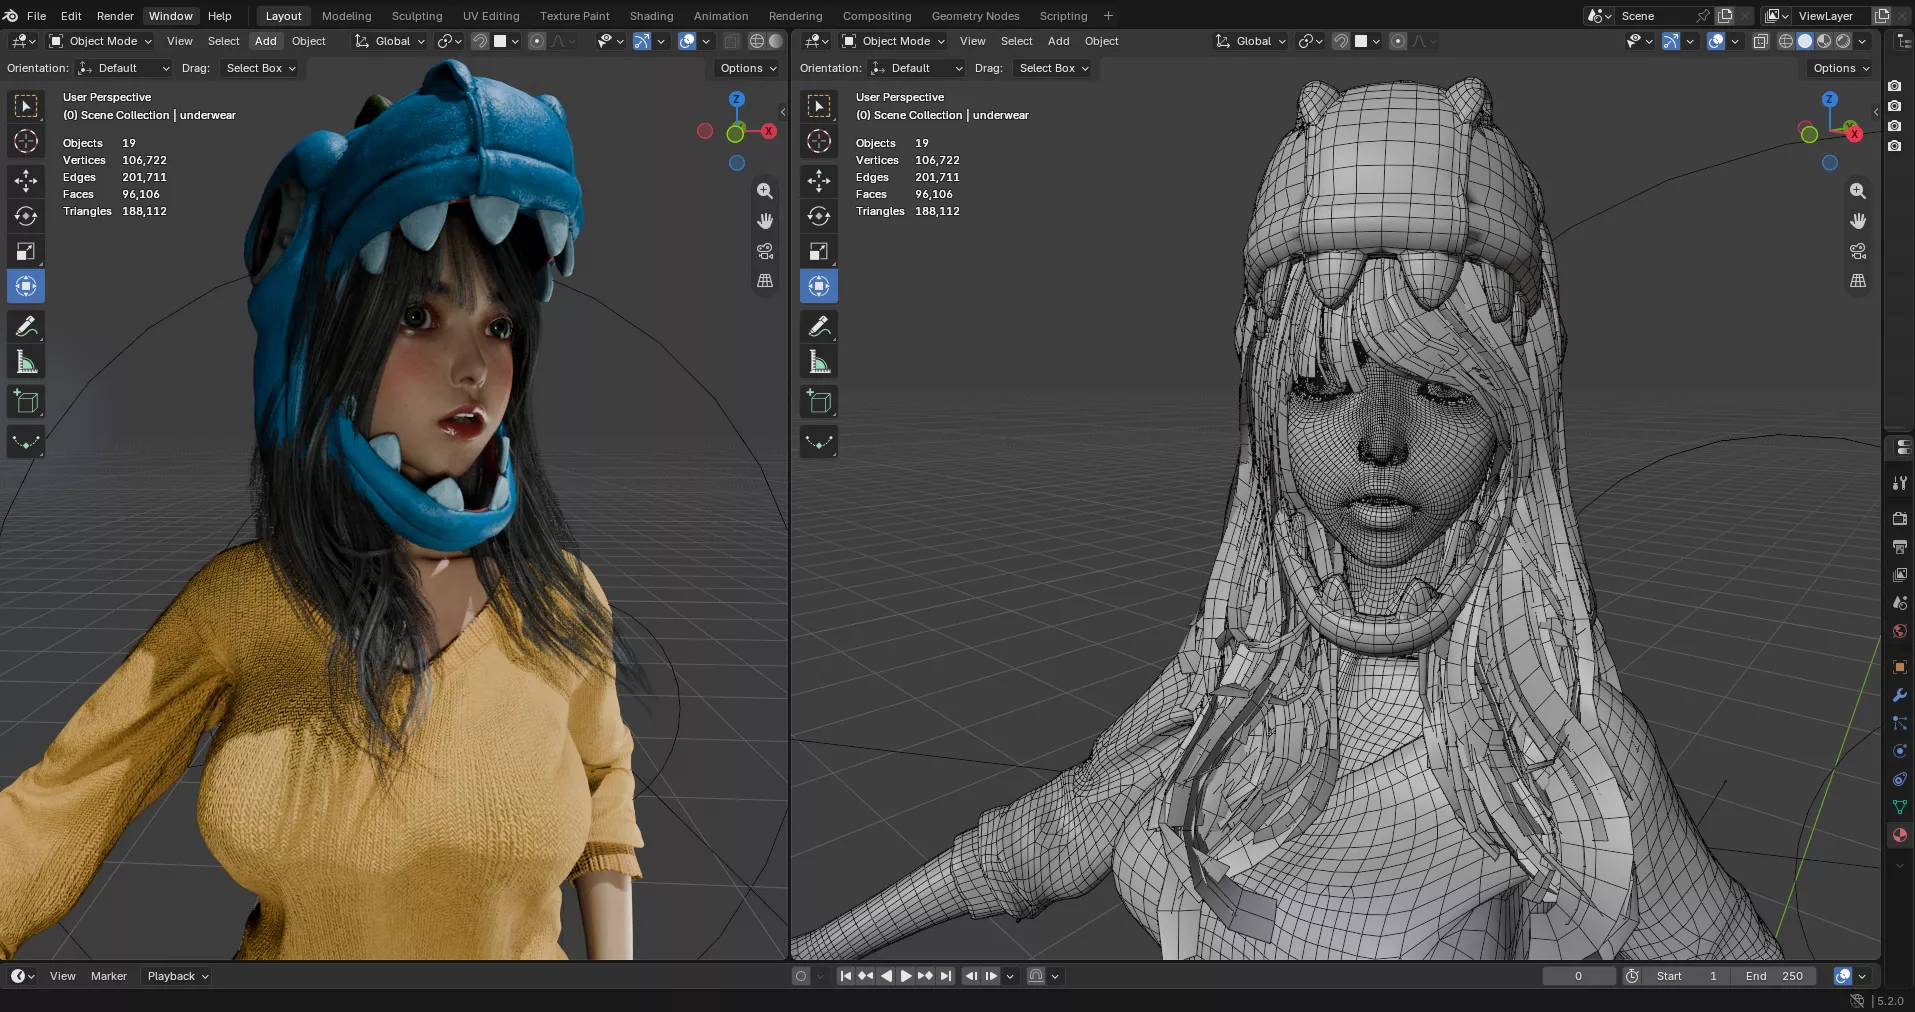Viewport: 1915px width, 1012px height.
Task: Jump to last frame
Action: (x=946, y=976)
